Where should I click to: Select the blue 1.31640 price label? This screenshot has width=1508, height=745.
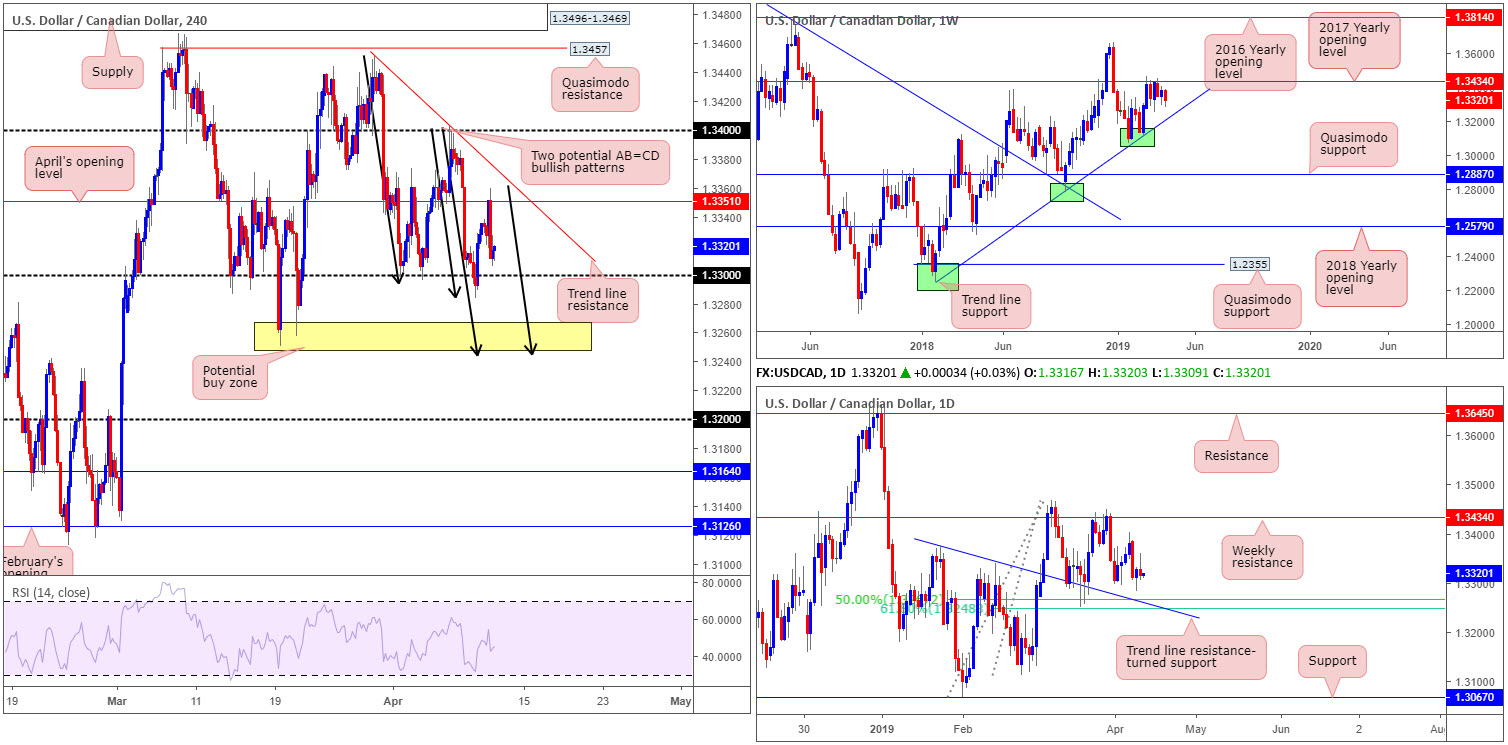pyautogui.click(x=721, y=472)
